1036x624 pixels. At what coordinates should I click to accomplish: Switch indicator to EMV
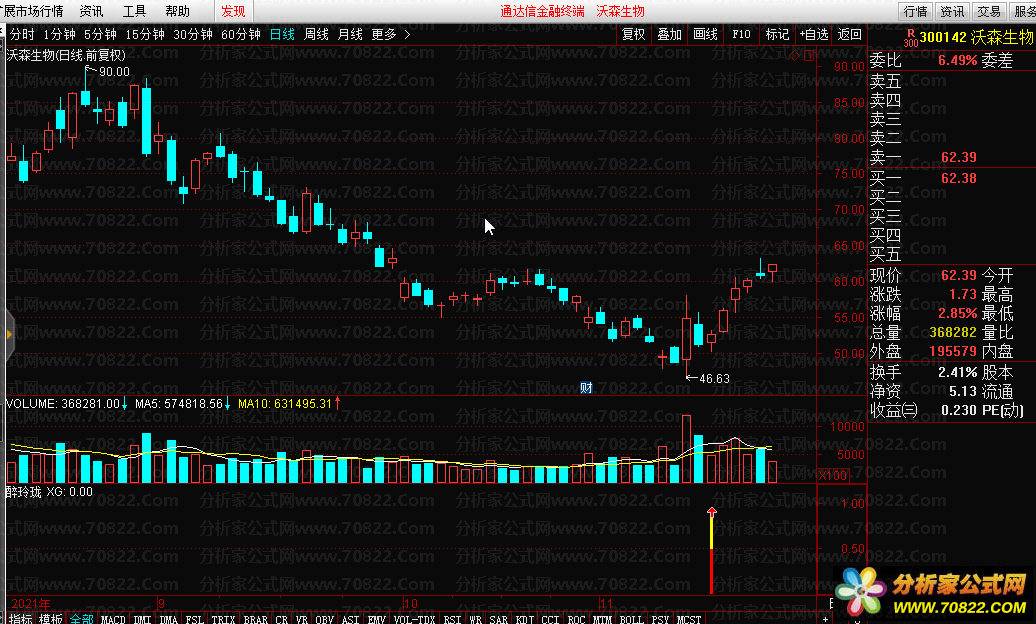click(x=377, y=619)
